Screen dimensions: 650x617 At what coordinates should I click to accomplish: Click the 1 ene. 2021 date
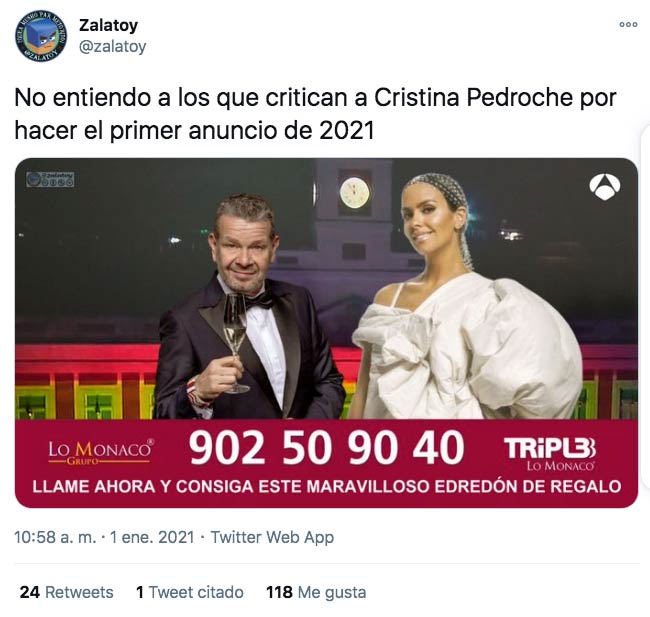coord(152,537)
